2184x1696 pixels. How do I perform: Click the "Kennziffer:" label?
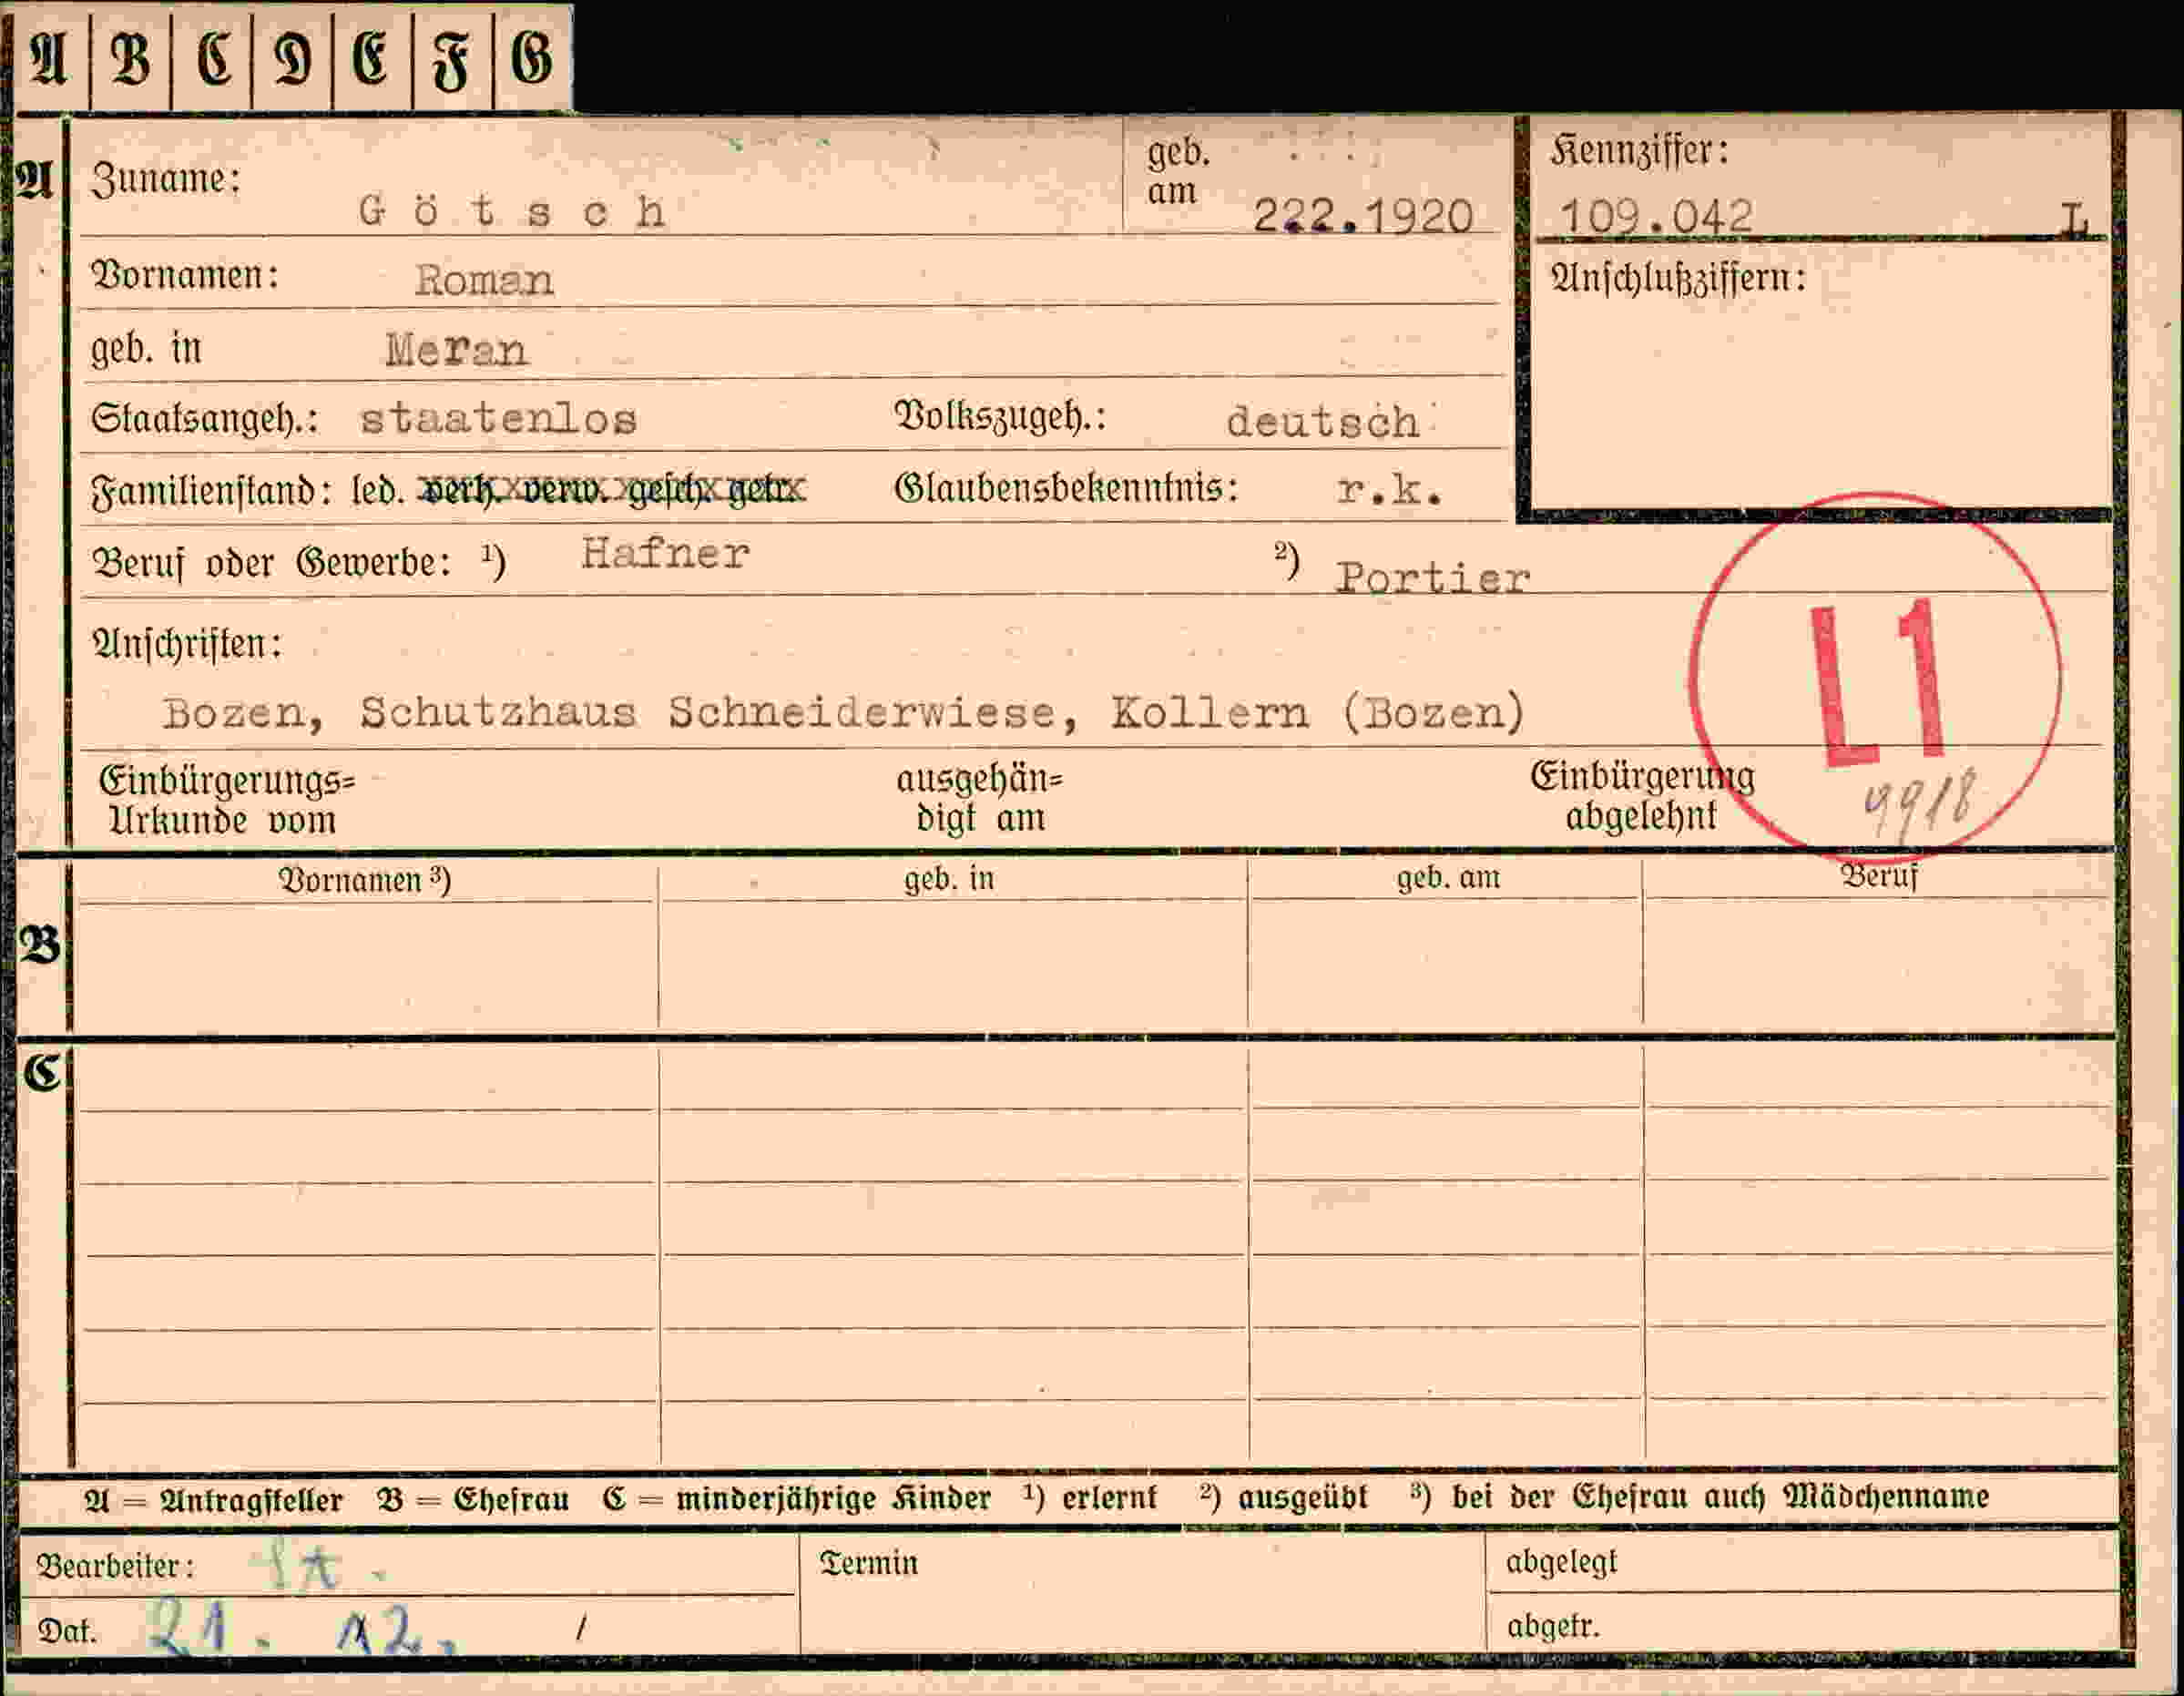pos(1640,151)
